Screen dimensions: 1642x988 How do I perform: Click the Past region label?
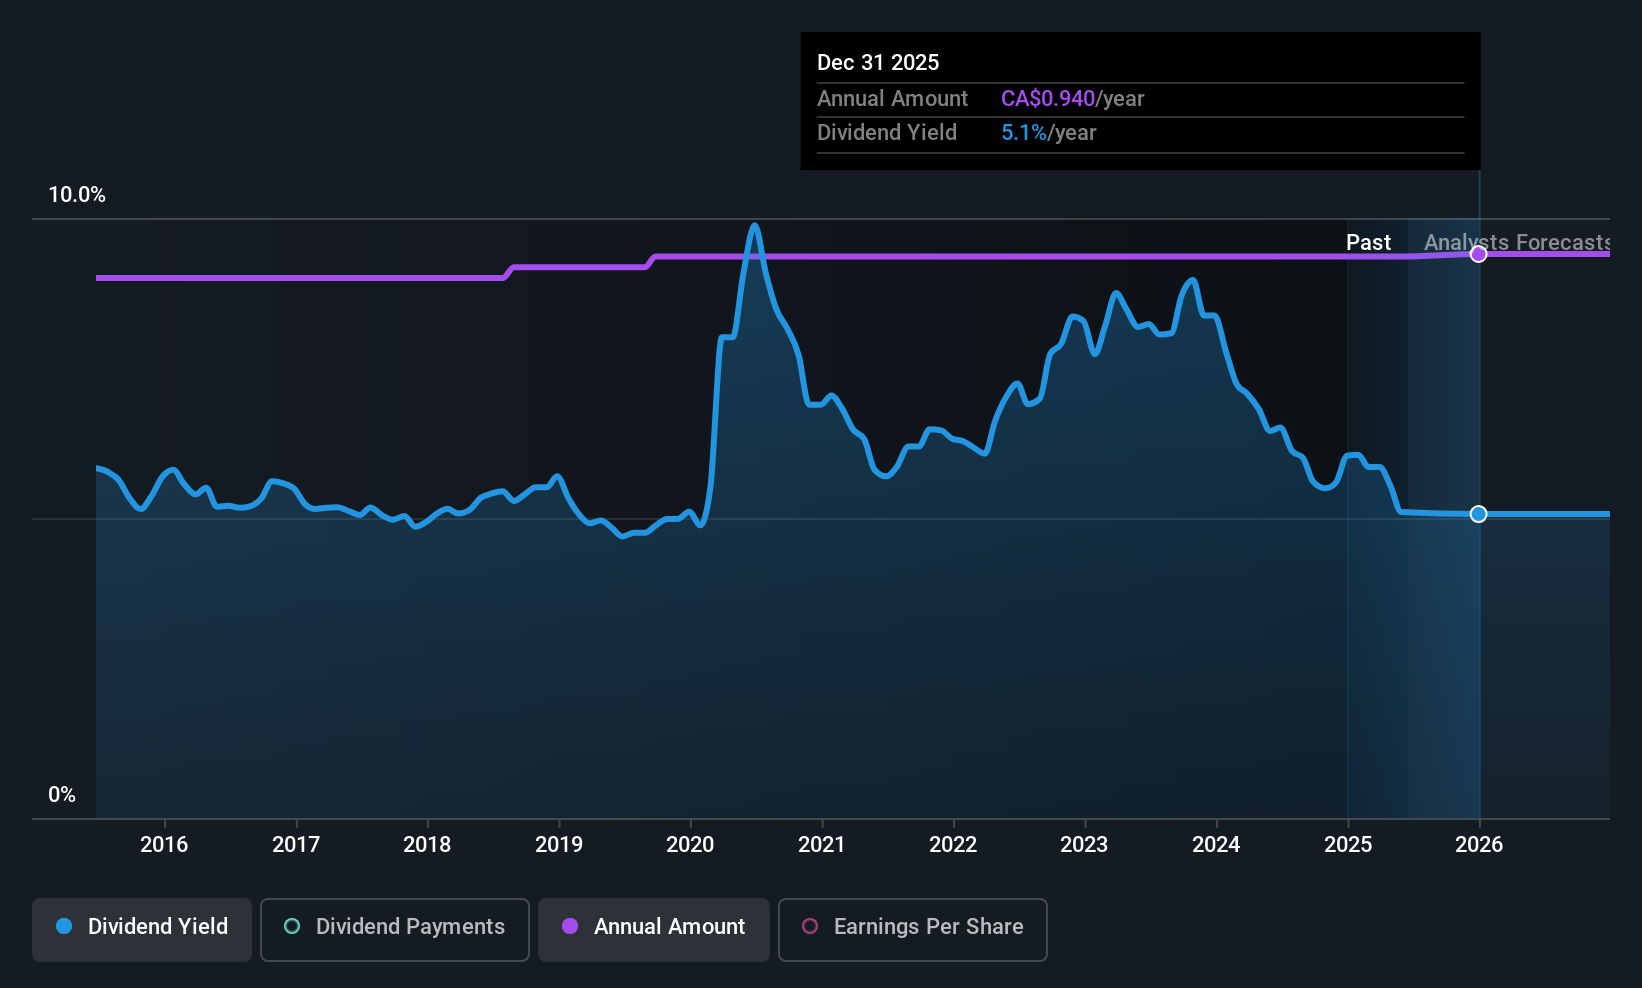[x=1368, y=243]
